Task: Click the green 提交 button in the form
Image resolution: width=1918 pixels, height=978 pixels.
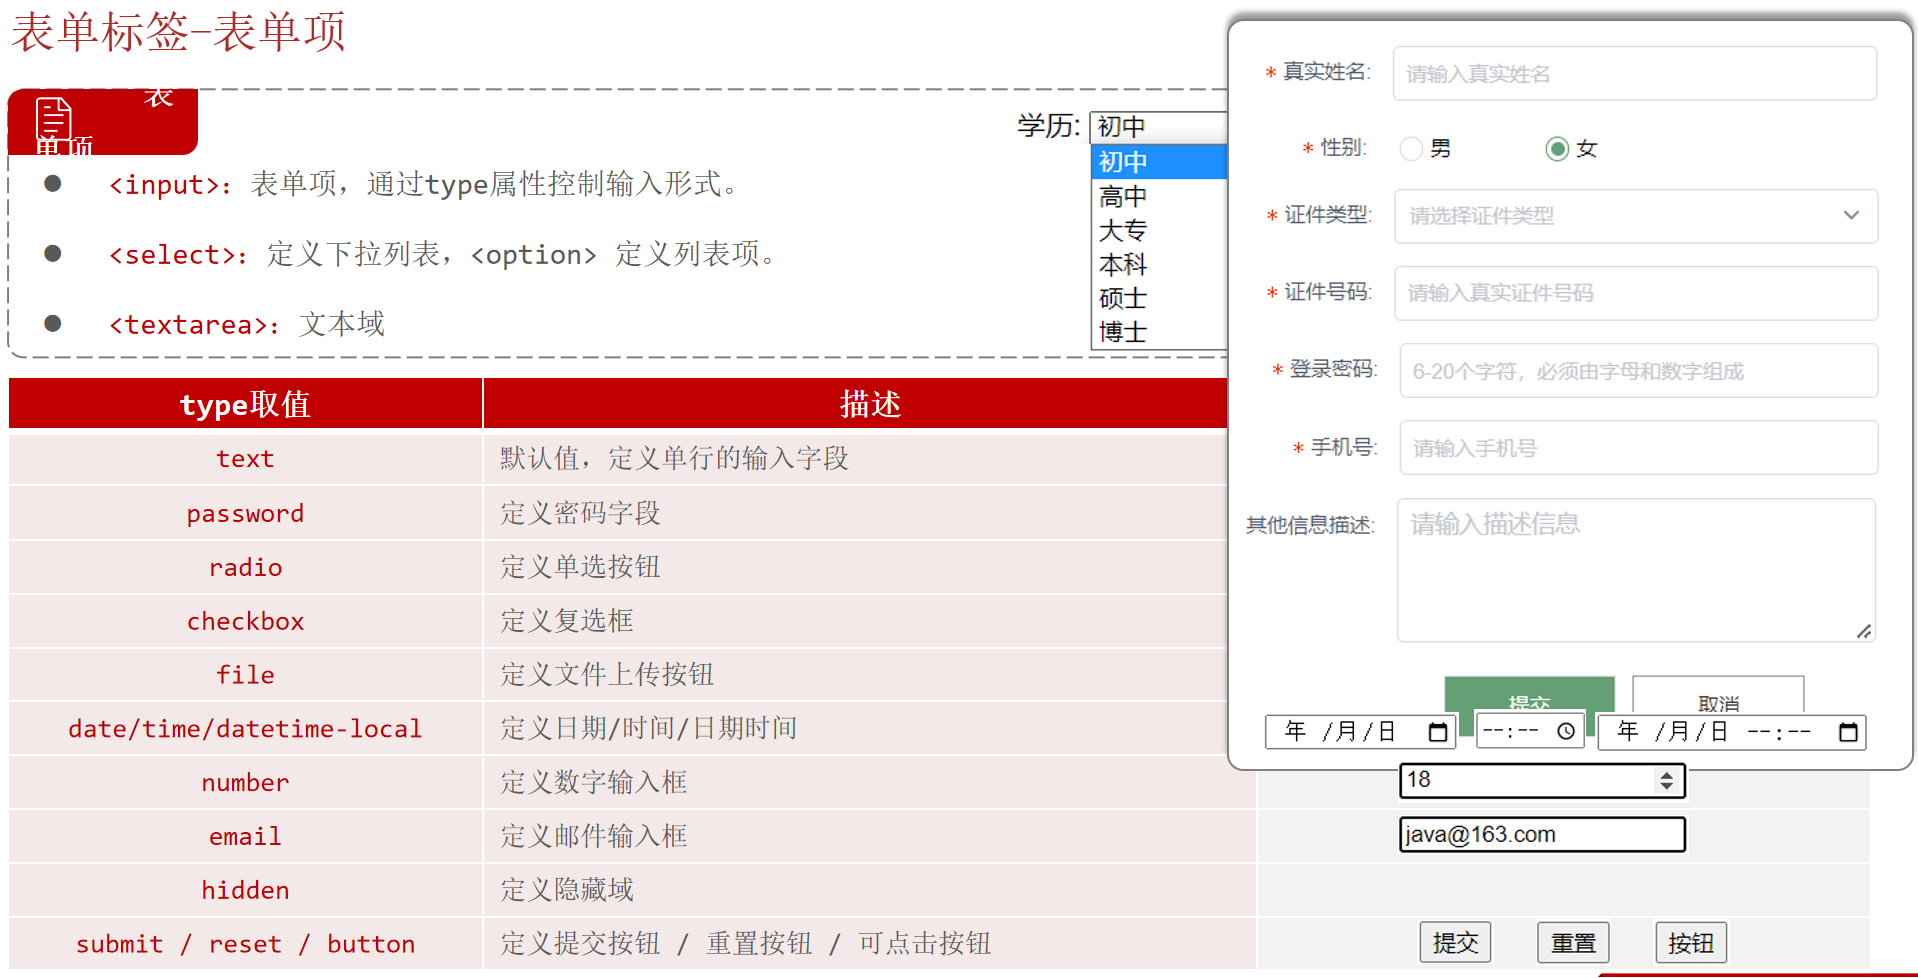Action: 1529,696
